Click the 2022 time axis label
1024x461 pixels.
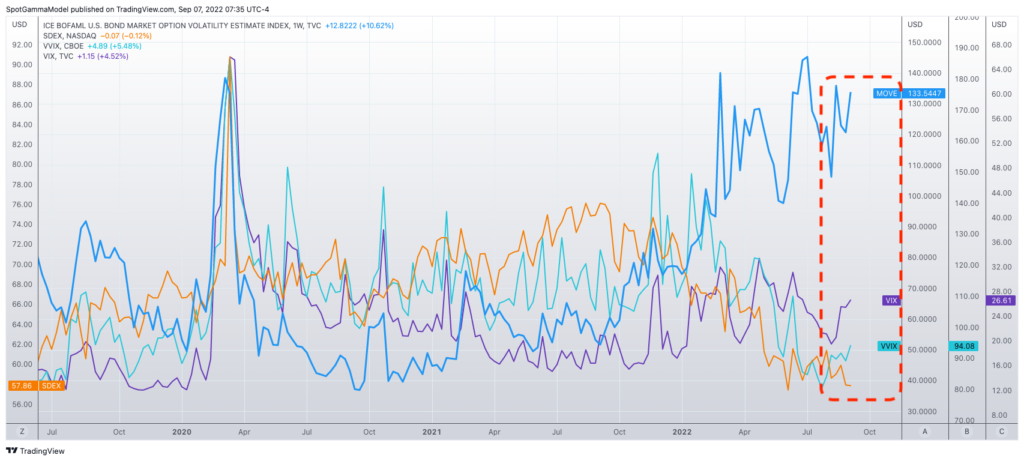click(x=682, y=432)
